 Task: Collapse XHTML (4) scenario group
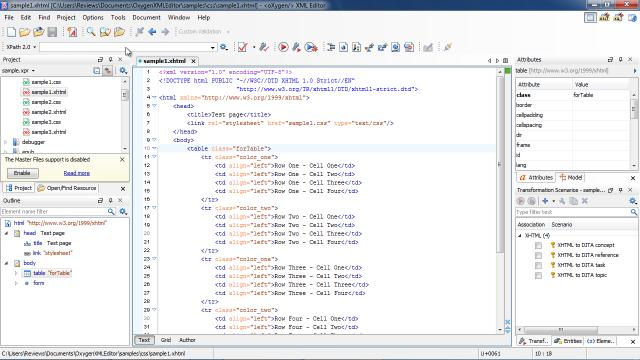pos(520,236)
